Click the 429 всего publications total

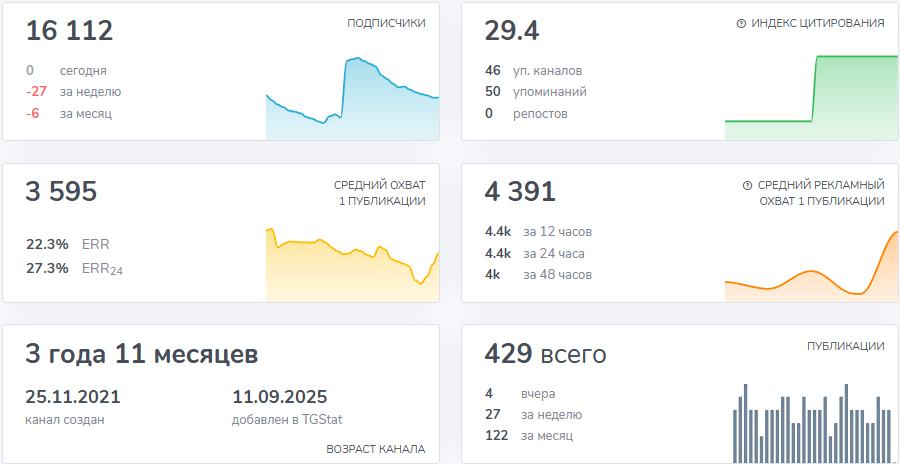545,354
